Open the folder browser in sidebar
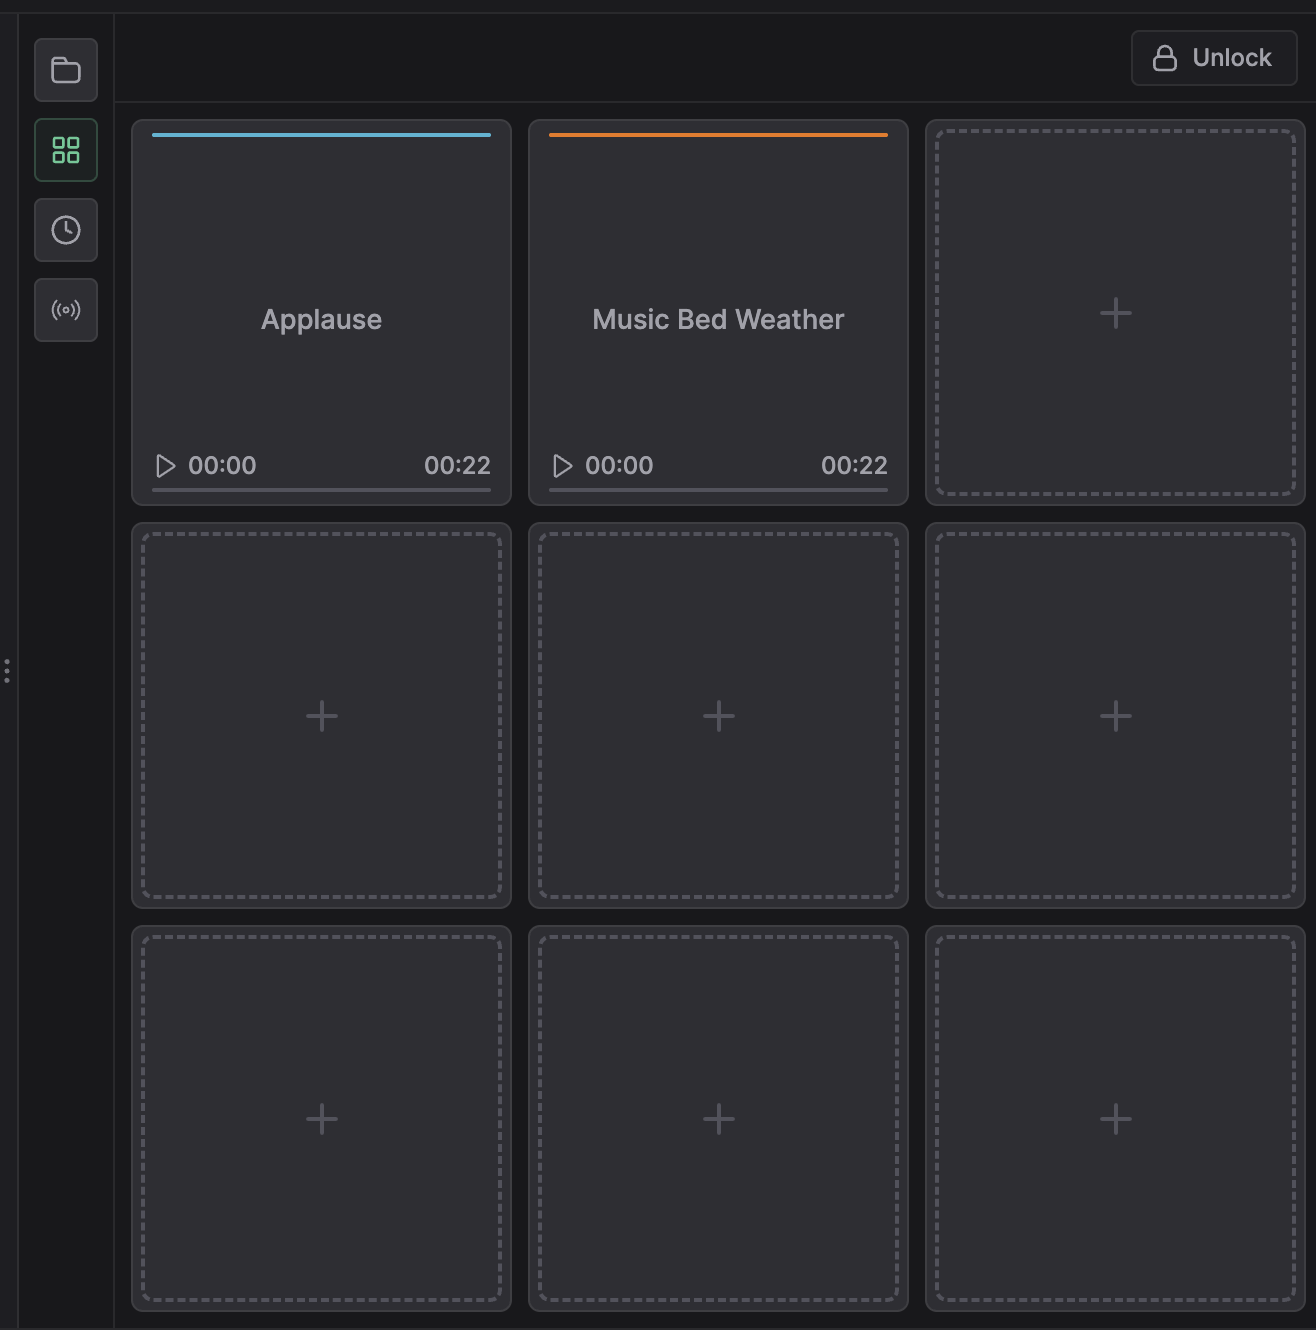Image resolution: width=1316 pixels, height=1330 pixels. (x=66, y=70)
